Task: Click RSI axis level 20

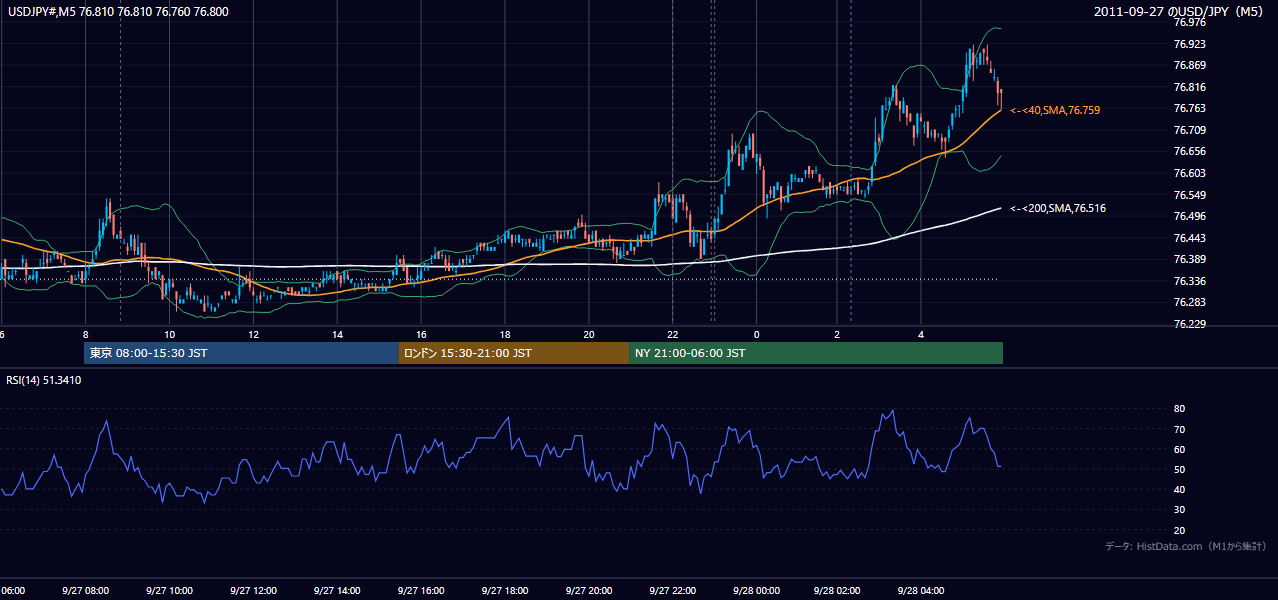Action: pyautogui.click(x=1179, y=530)
